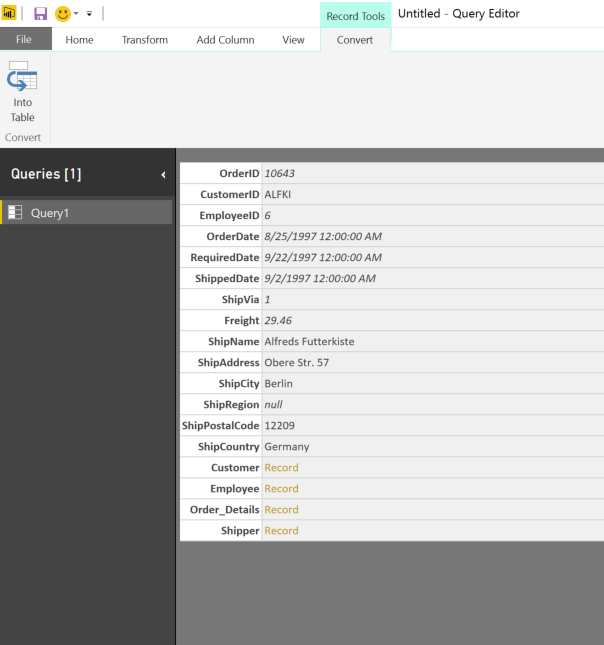Open the Customer Record link
The width and height of the screenshot is (604, 645).
(281, 468)
